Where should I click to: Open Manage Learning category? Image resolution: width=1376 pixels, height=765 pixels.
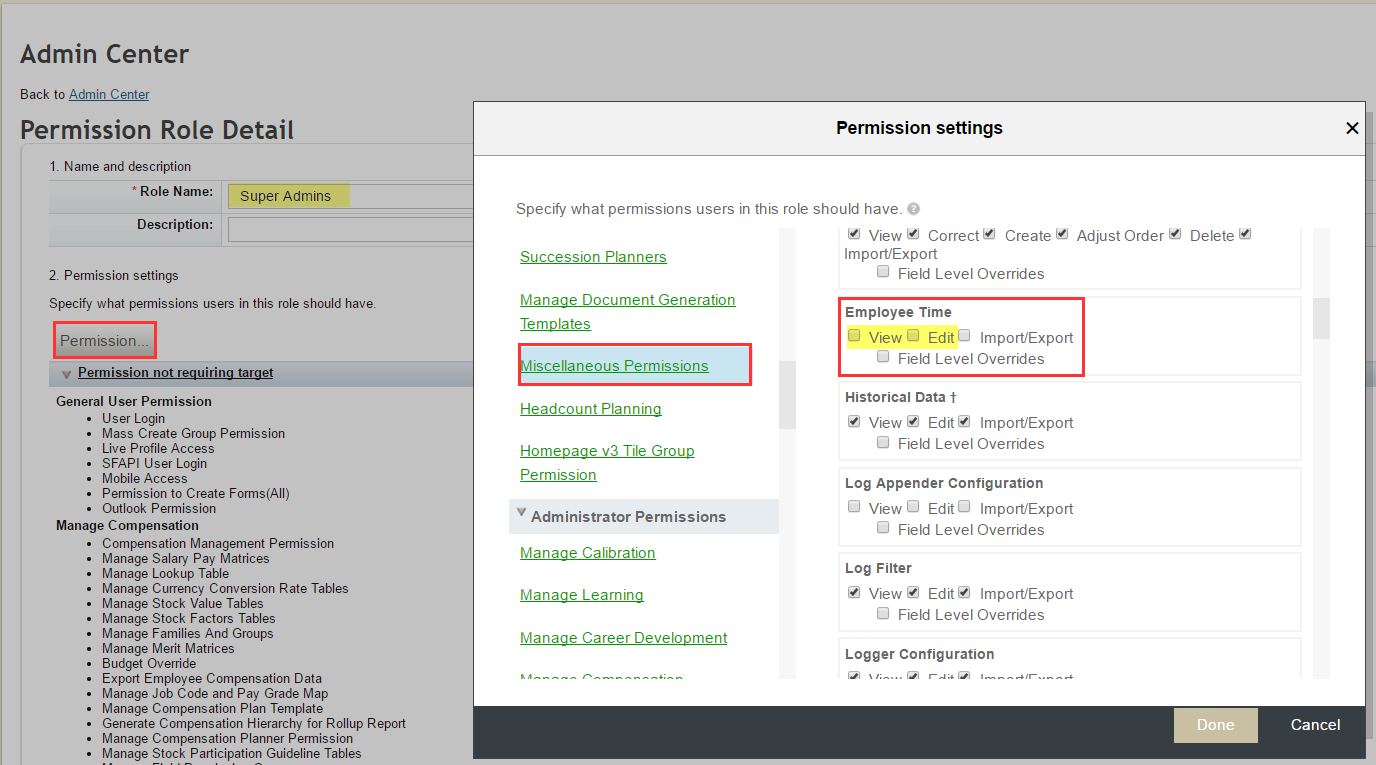click(x=582, y=595)
